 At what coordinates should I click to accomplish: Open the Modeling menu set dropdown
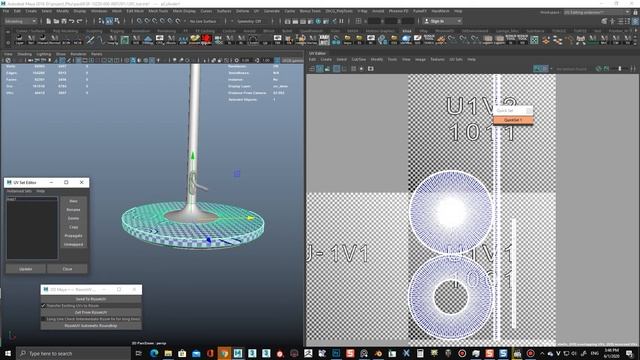pyautogui.click(x=20, y=21)
